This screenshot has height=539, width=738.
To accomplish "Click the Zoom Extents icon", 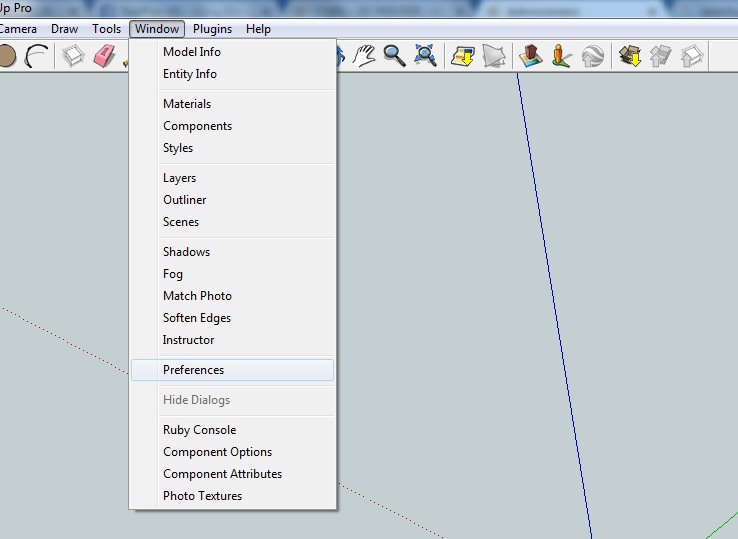I will [x=425, y=56].
